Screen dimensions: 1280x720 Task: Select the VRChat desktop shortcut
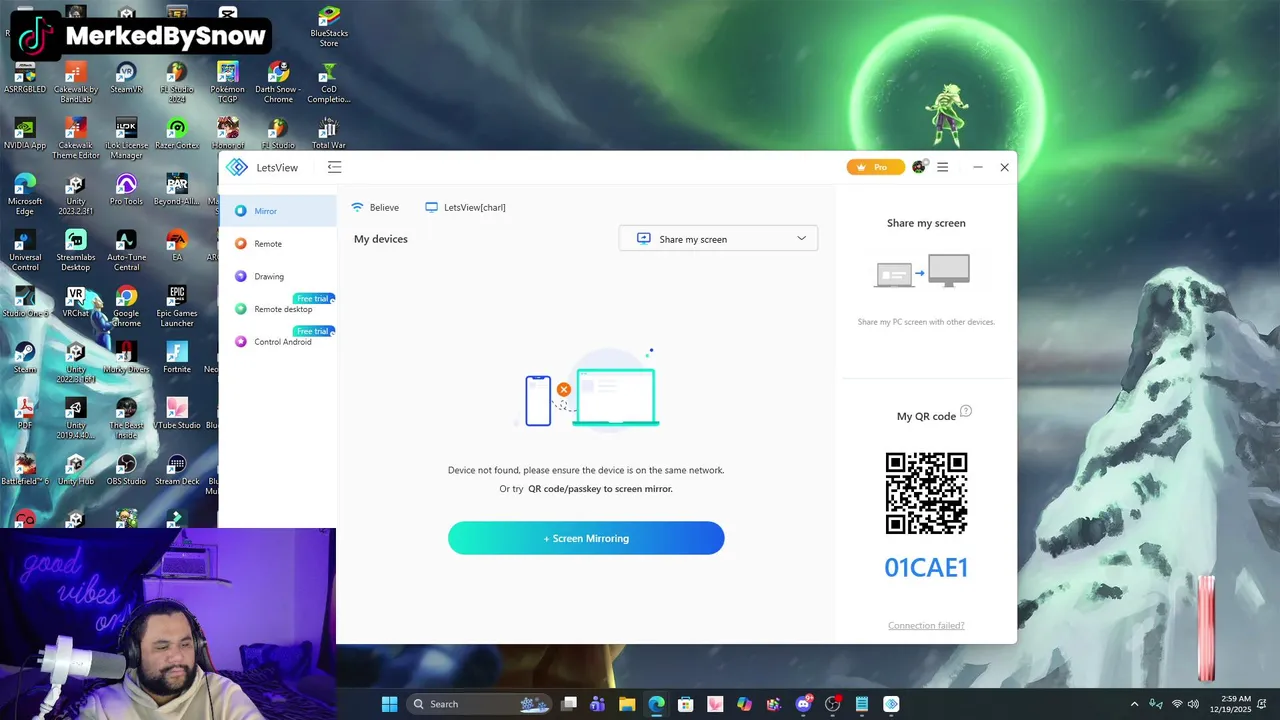click(x=76, y=302)
